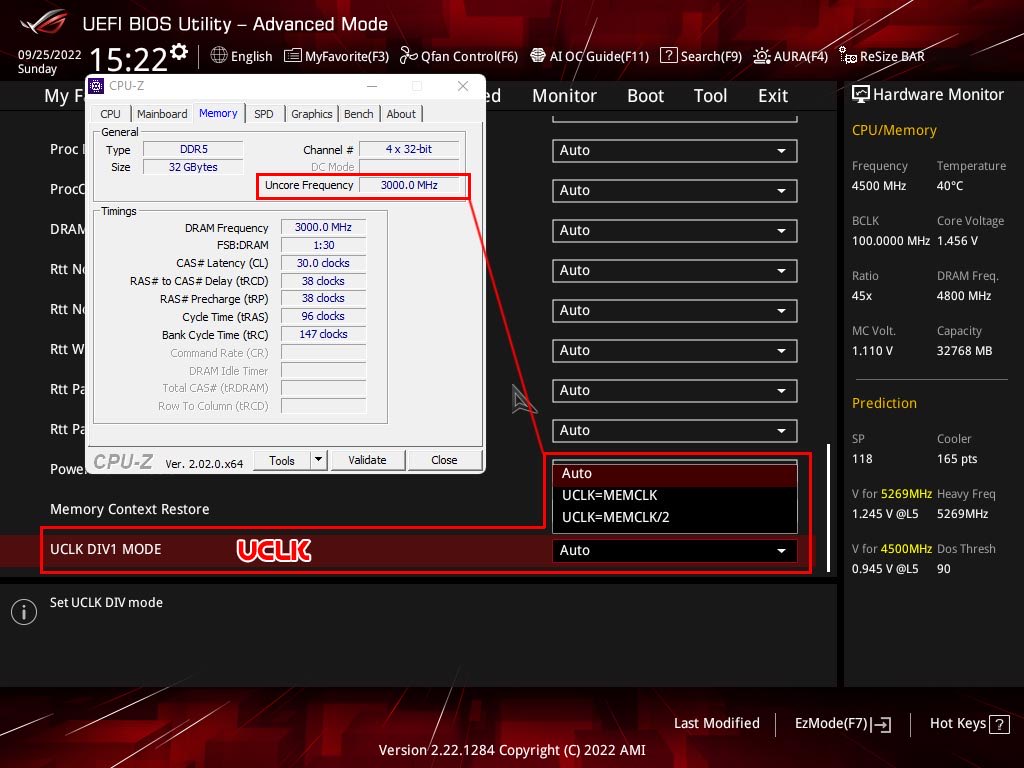
Task: Expand the Auto dropdown in second Rtt N row
Action: tap(675, 310)
